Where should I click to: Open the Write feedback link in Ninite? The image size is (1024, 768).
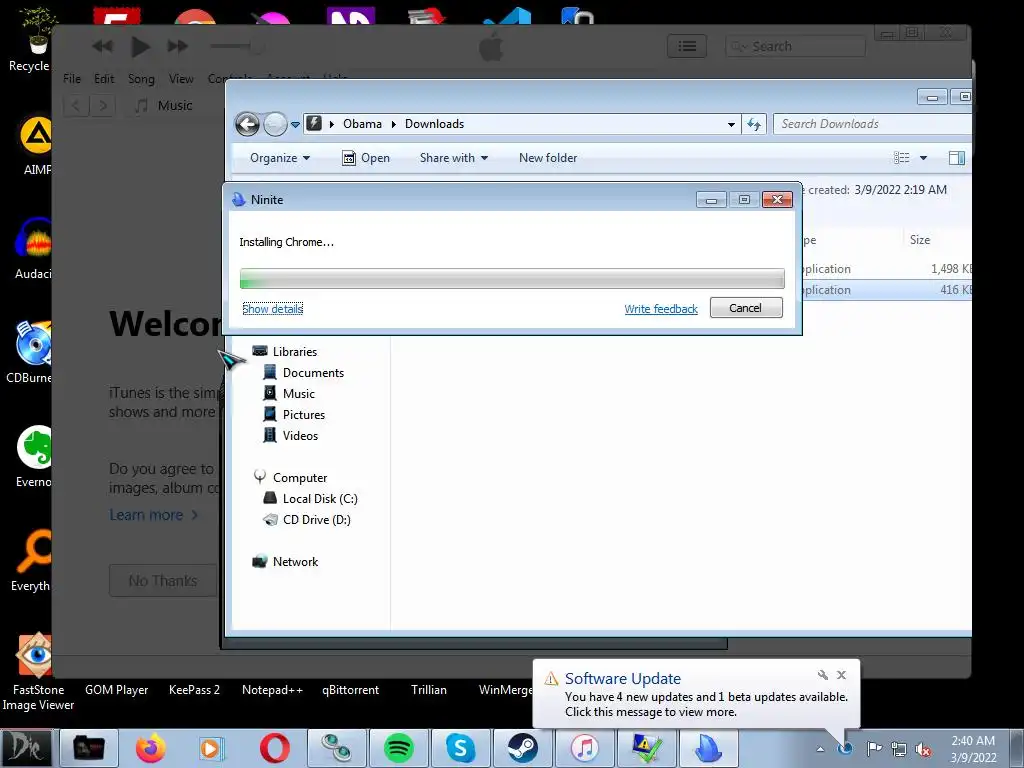click(661, 309)
